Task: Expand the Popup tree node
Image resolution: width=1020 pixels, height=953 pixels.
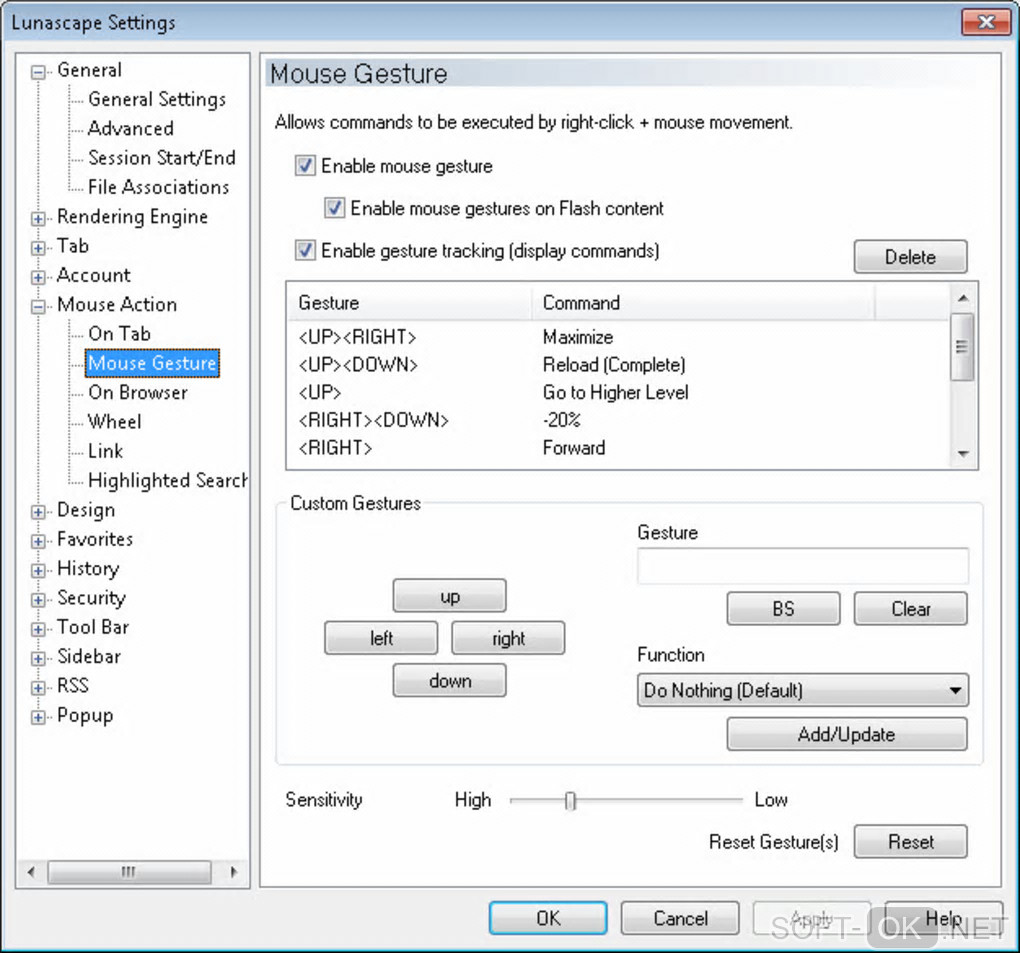Action: tap(38, 717)
